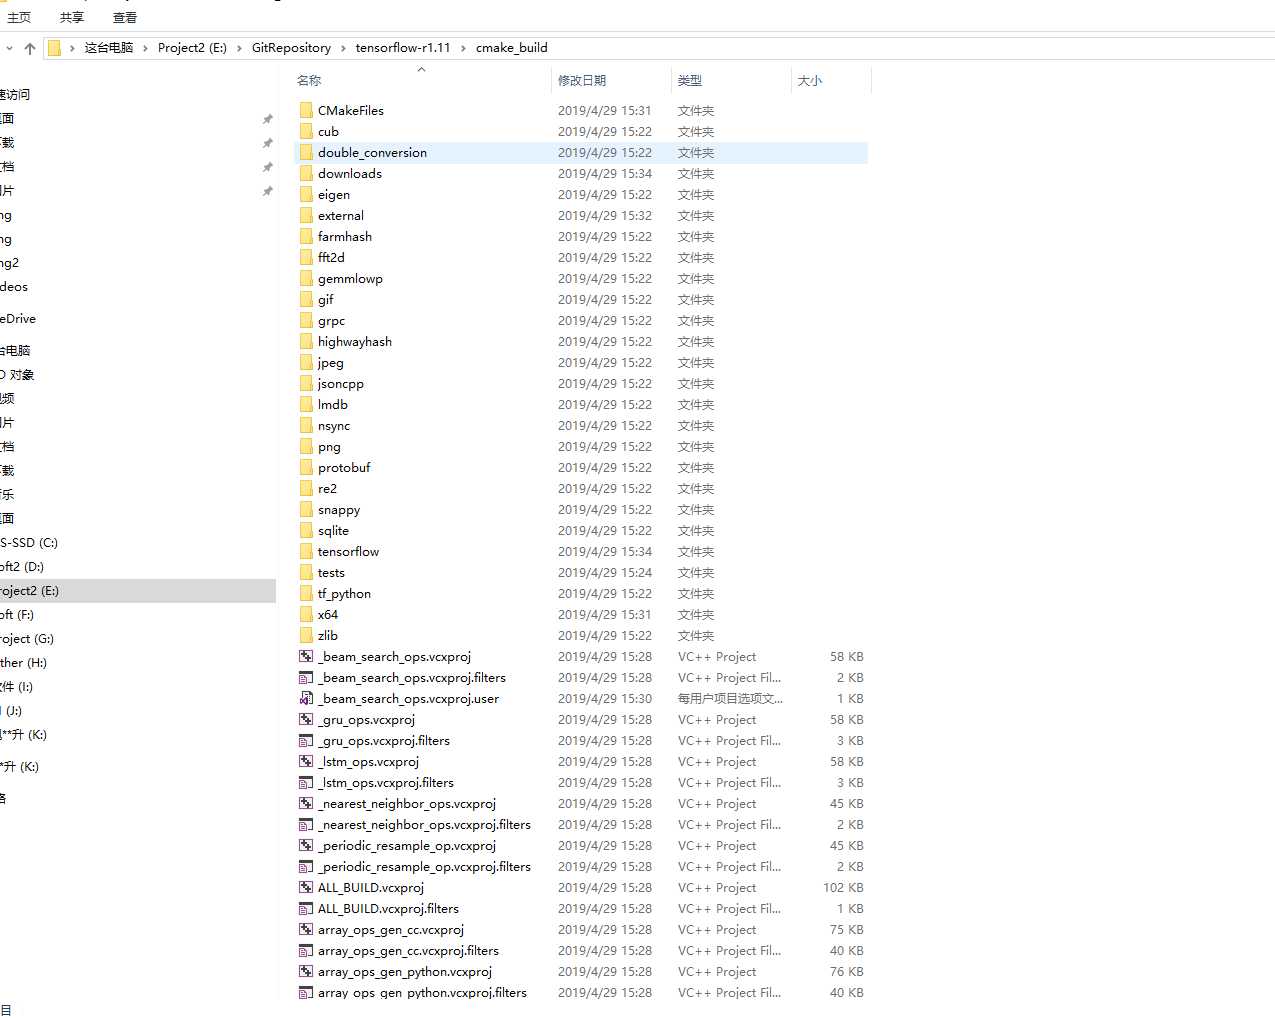The image size is (1275, 1018).
Task: Select the highwayhash folder name
Action: tap(355, 341)
